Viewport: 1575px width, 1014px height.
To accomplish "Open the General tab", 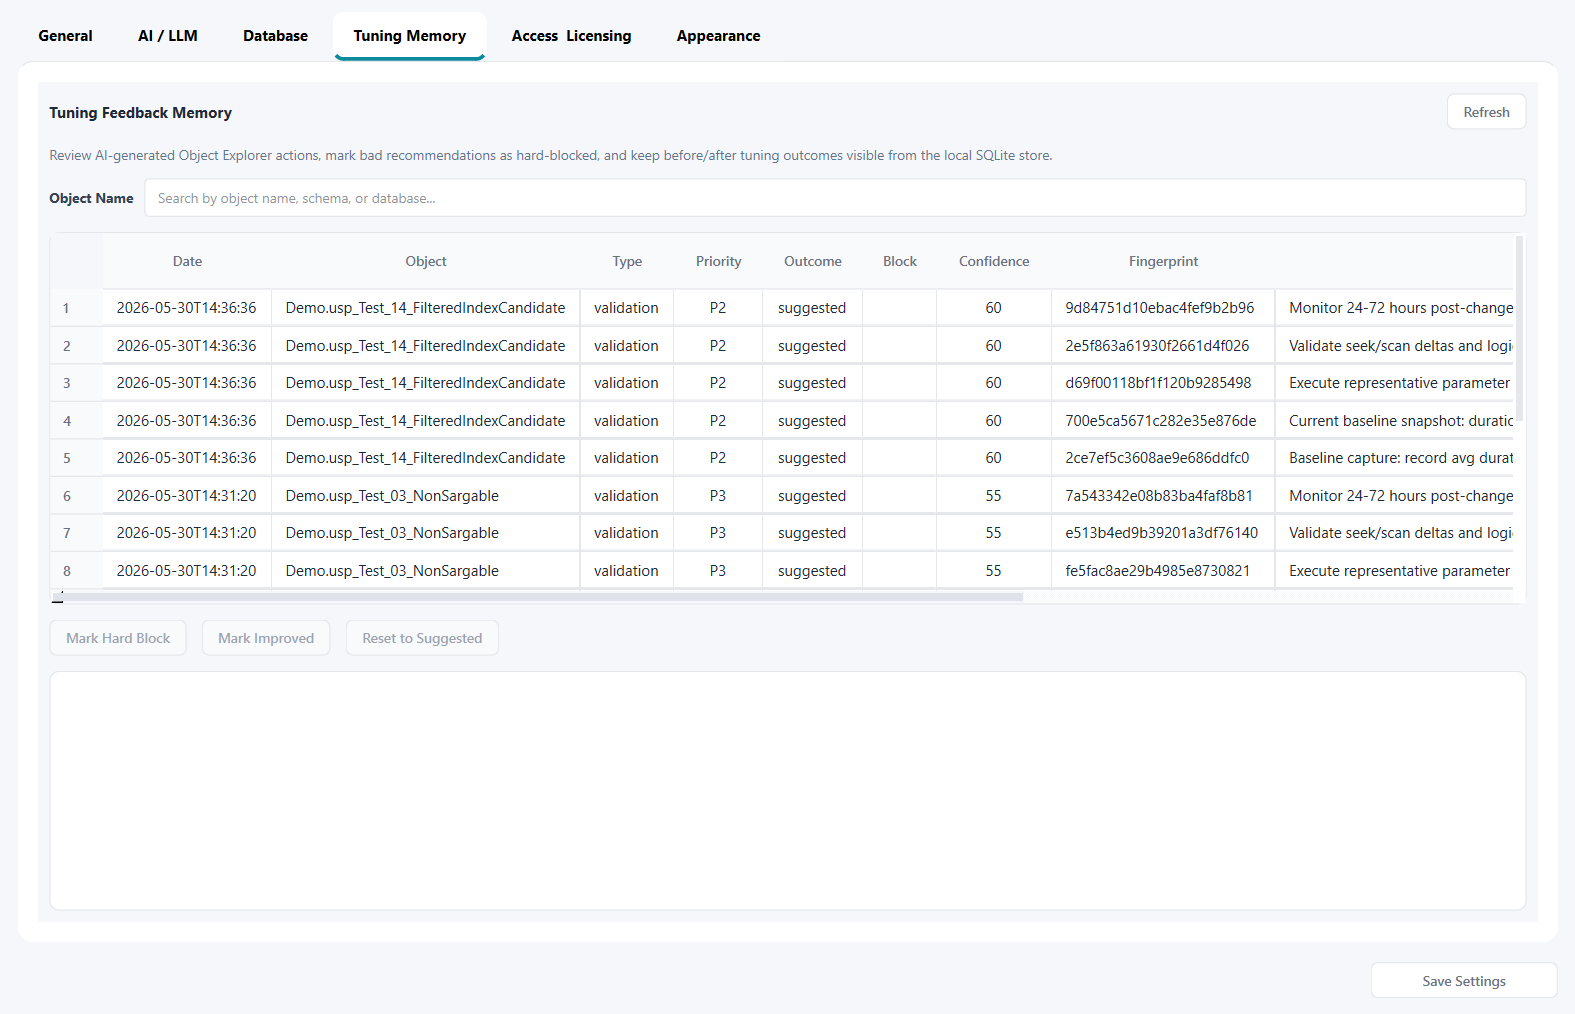I will coord(65,36).
